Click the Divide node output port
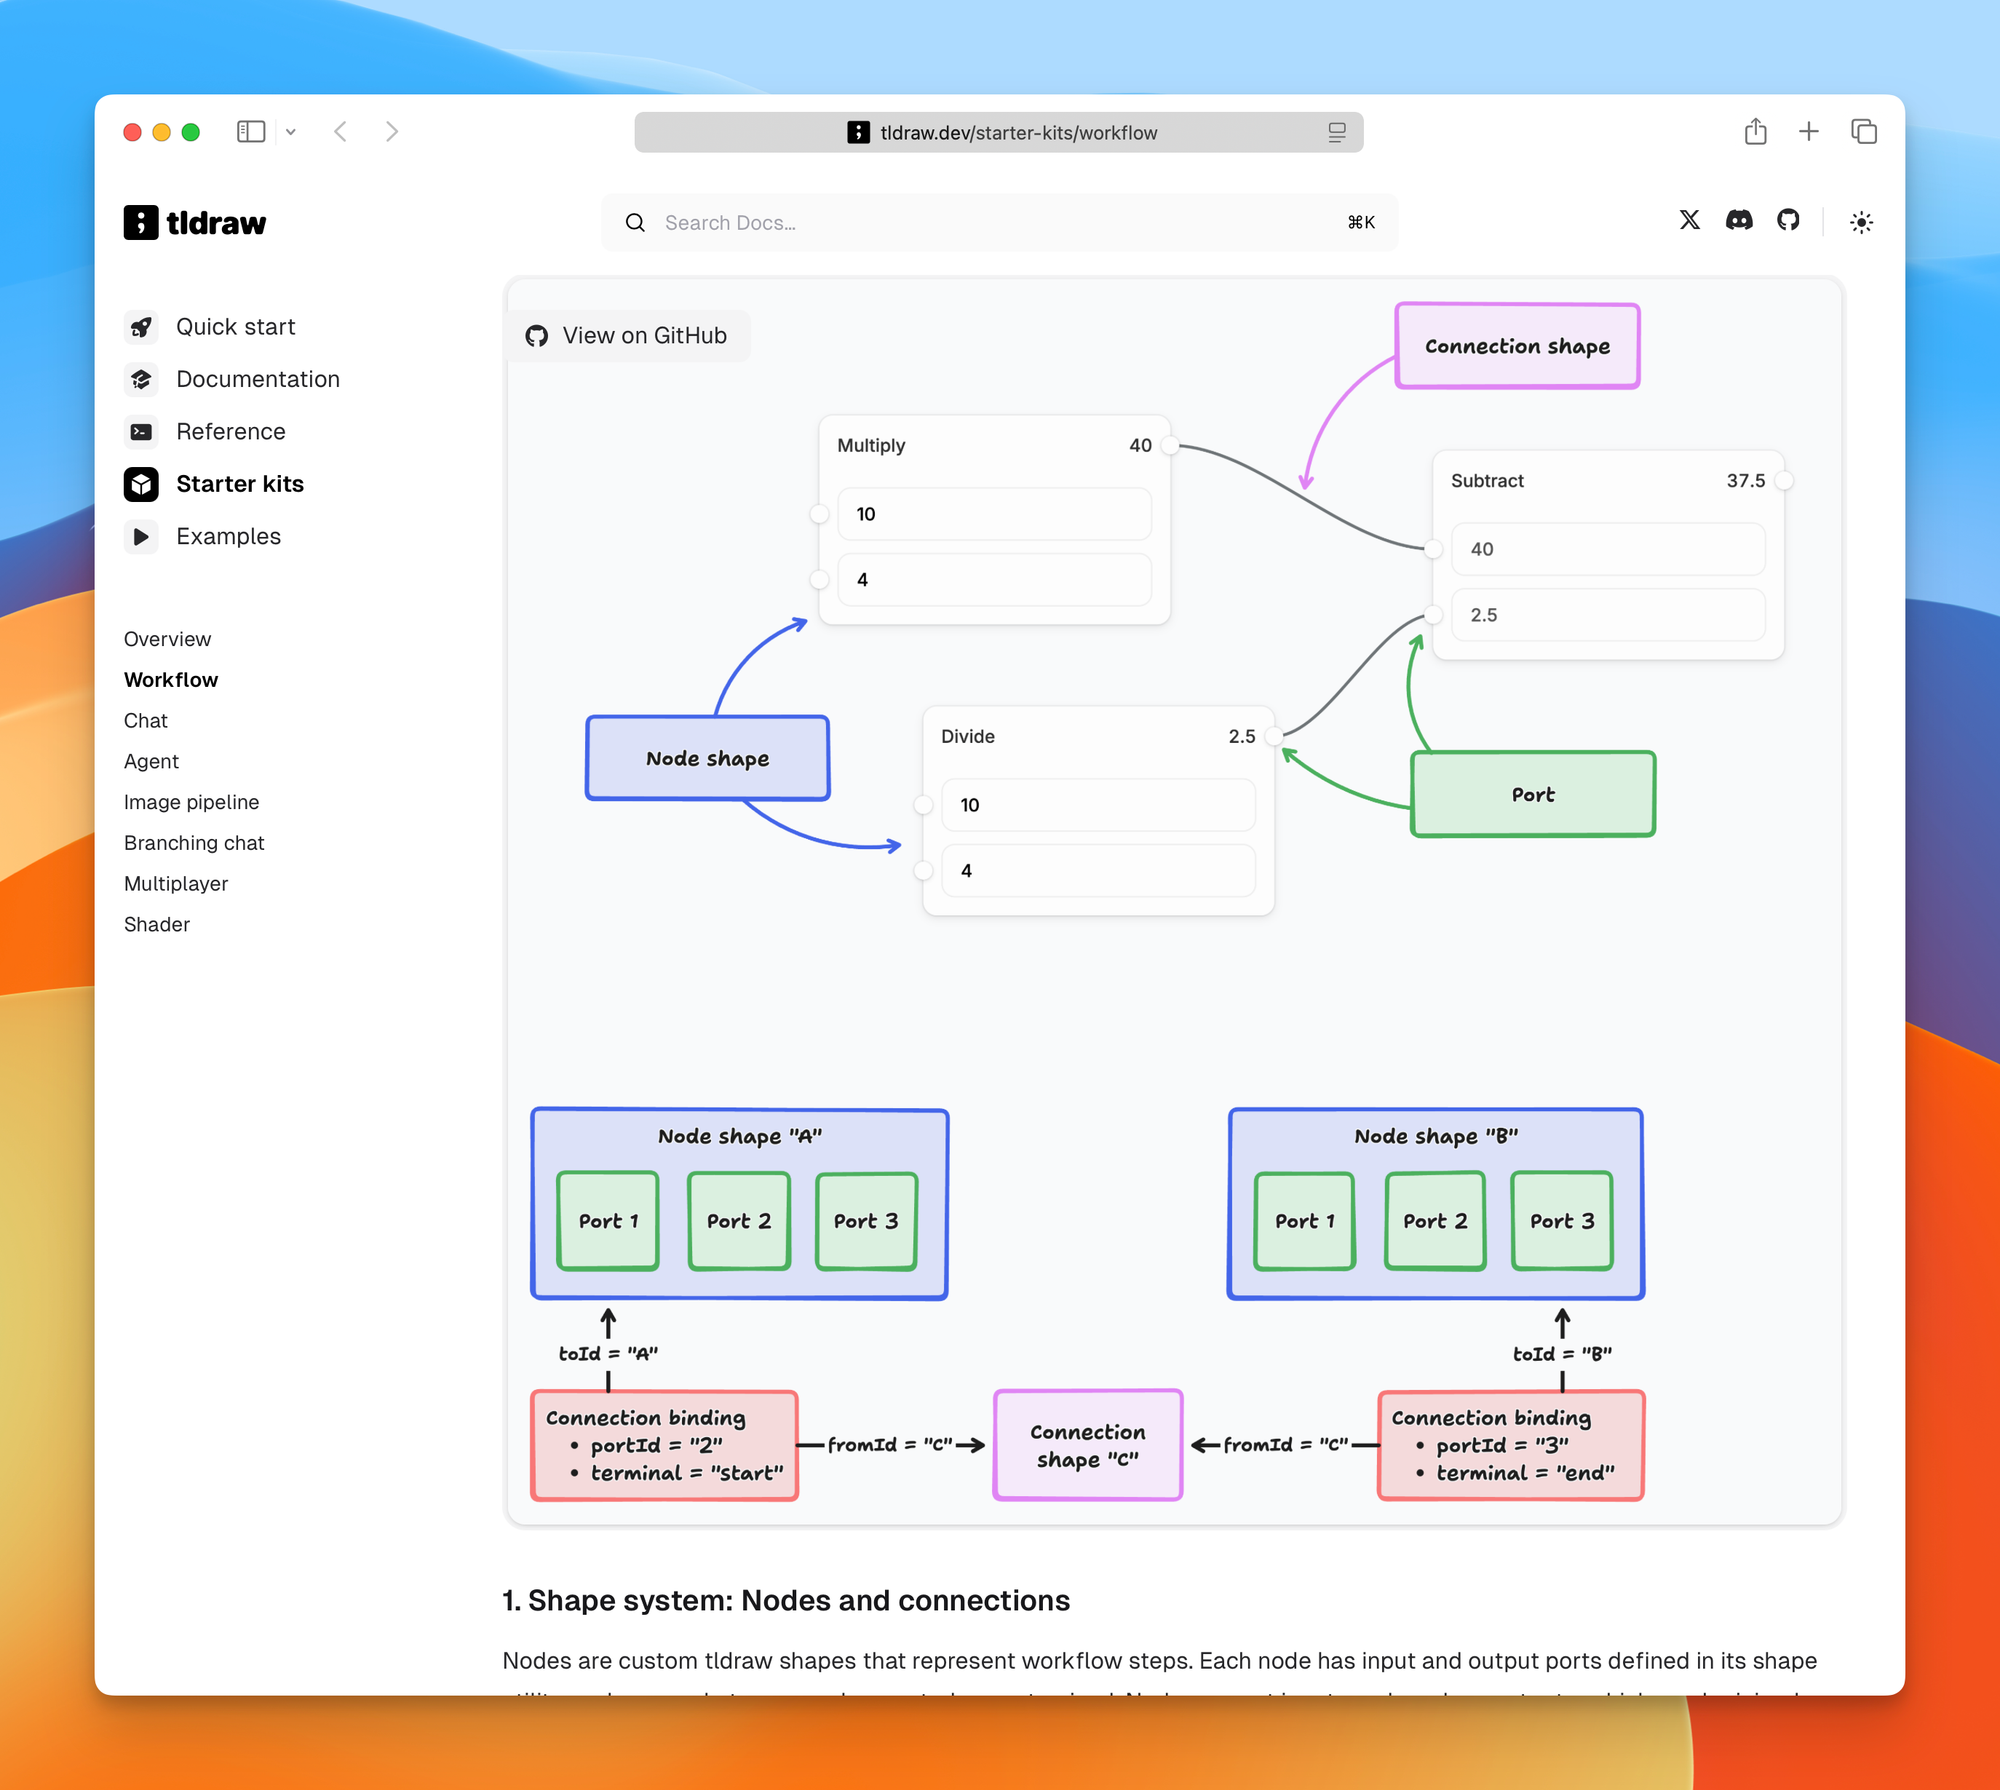Screen dimensions: 2000x1790 (x=1274, y=737)
